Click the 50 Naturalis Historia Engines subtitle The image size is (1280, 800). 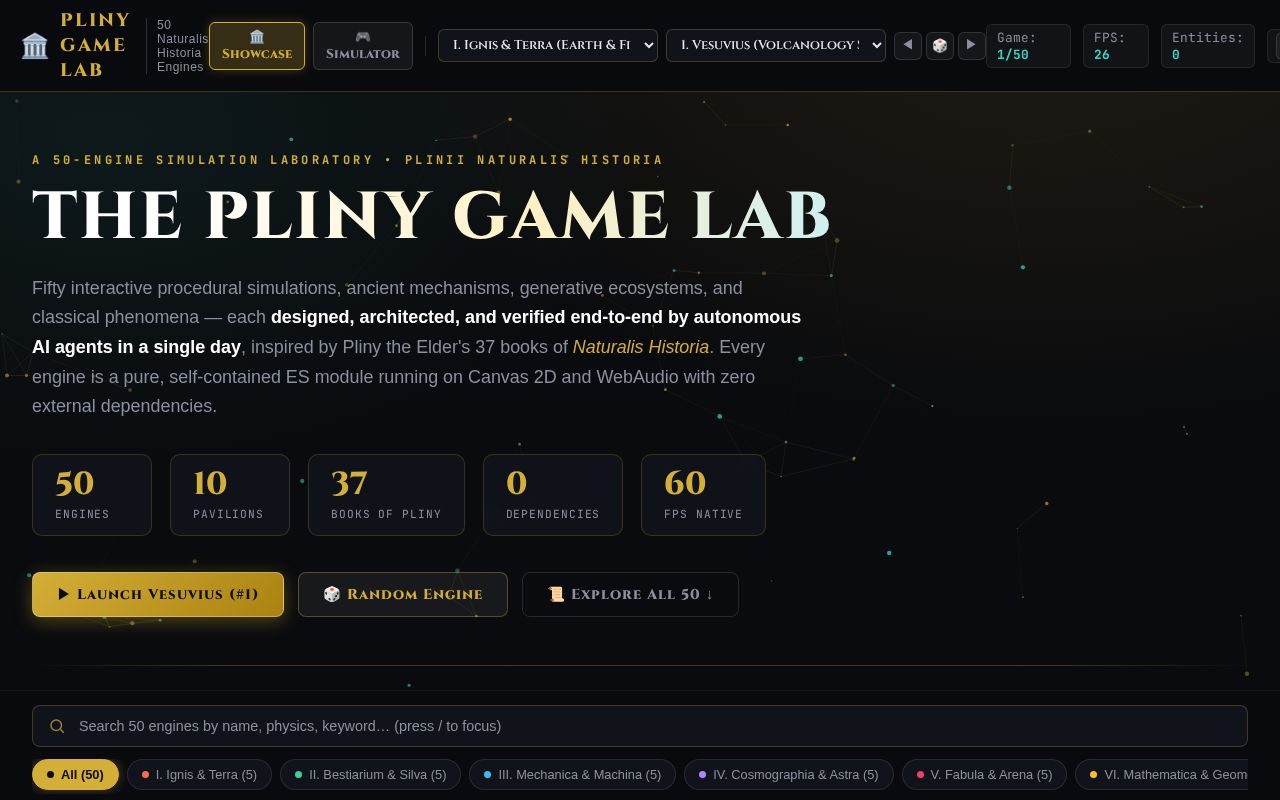[x=182, y=46]
